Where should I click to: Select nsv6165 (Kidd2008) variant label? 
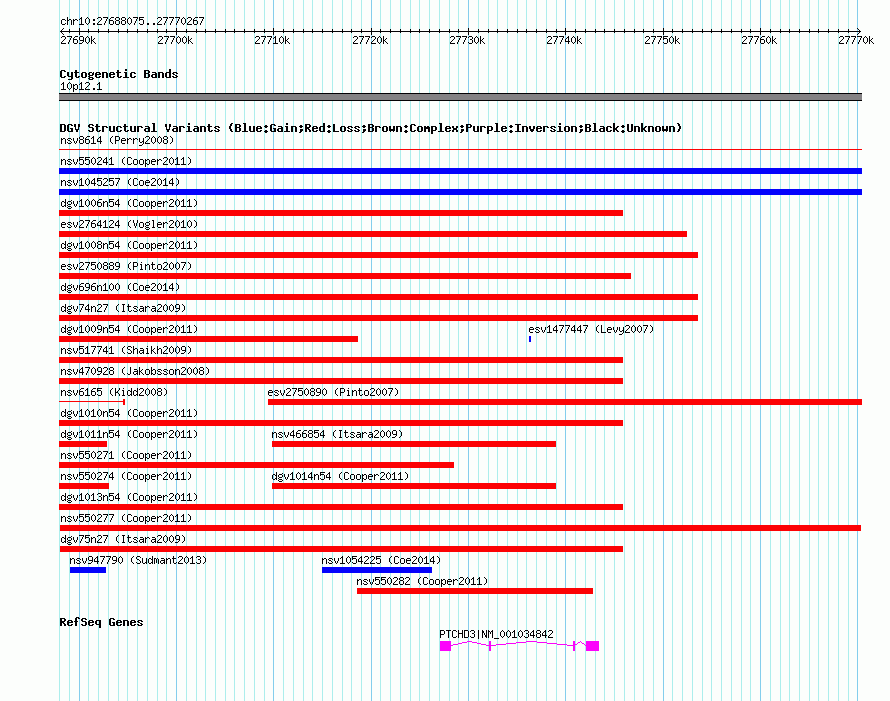coord(114,392)
